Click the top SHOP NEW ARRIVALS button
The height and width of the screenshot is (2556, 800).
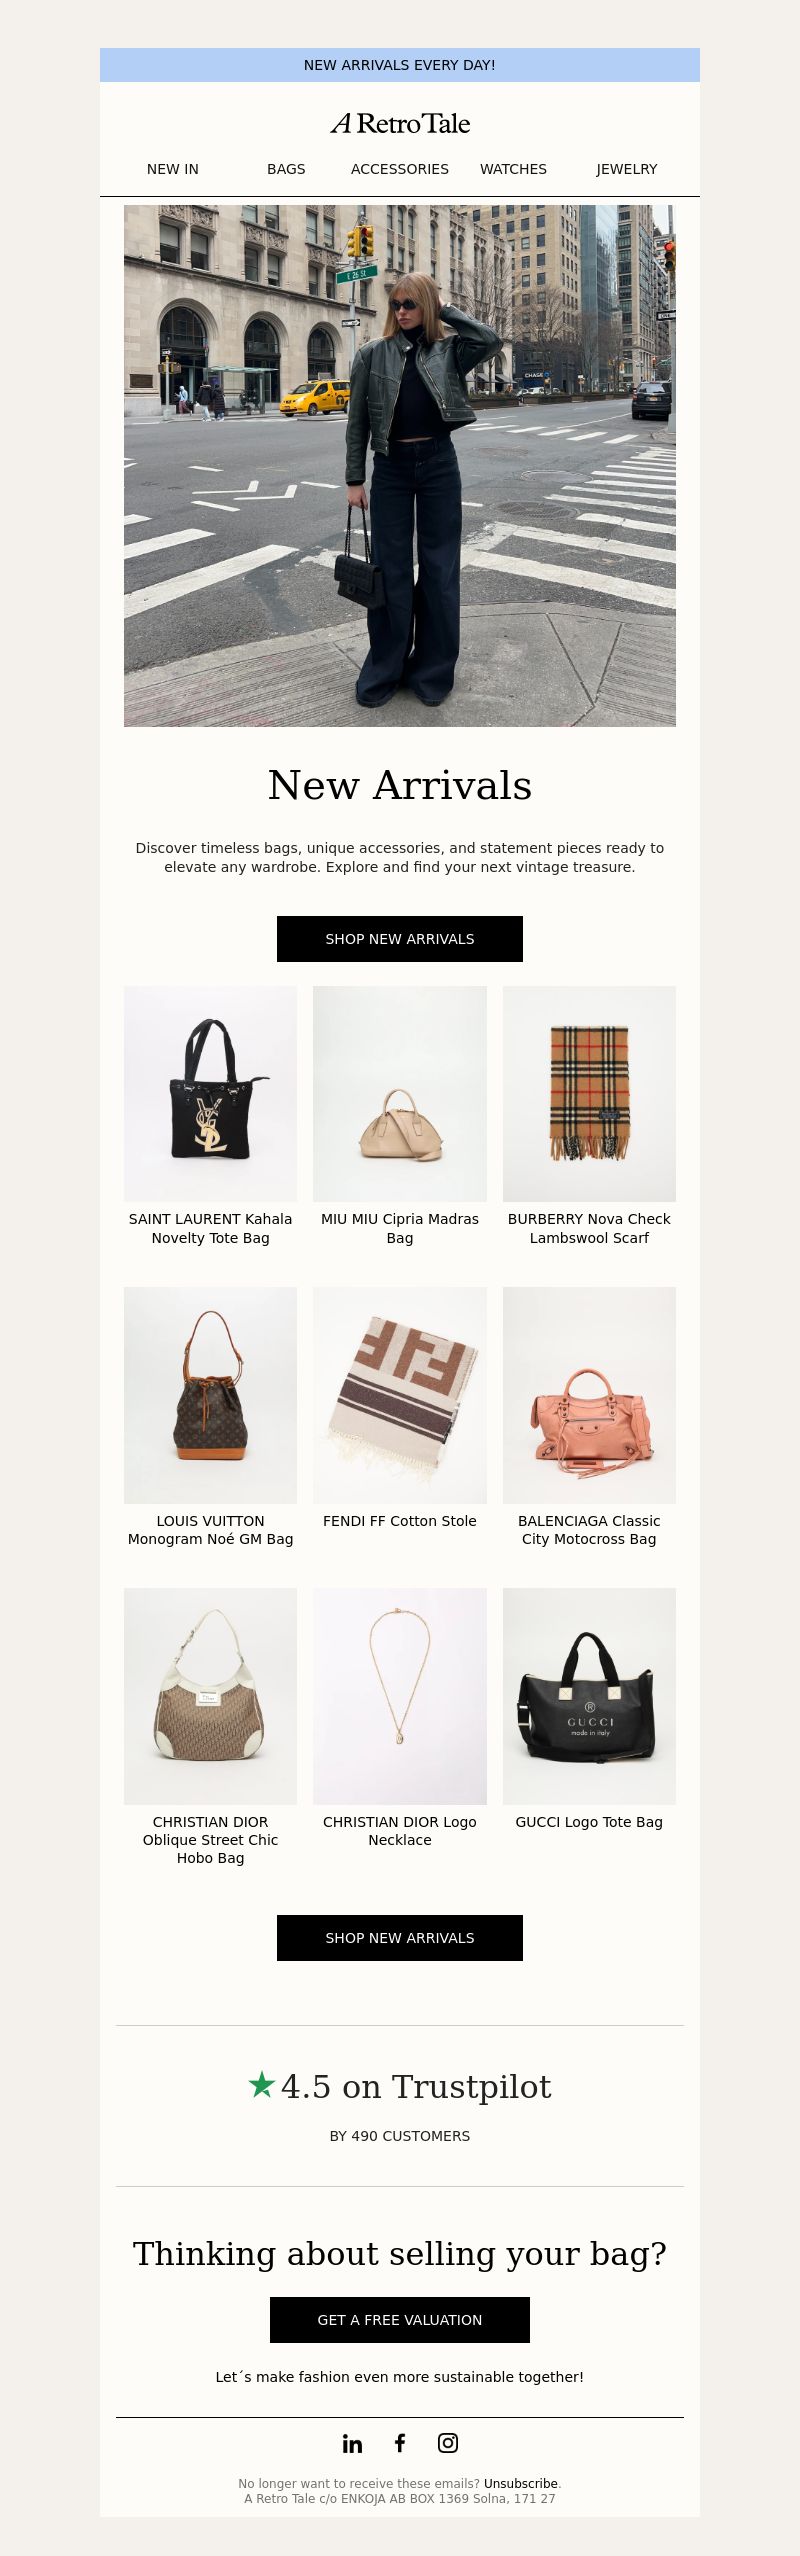pyautogui.click(x=400, y=939)
